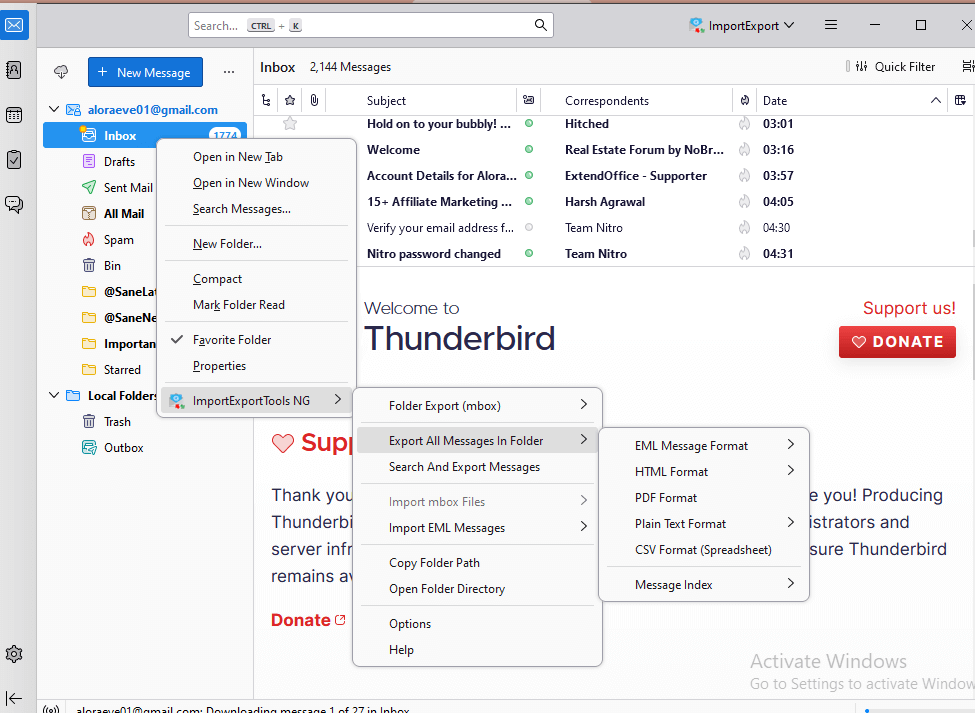The image size is (975, 713).
Task: Click junk icon on Harsh Agrawal row
Action: click(x=744, y=201)
